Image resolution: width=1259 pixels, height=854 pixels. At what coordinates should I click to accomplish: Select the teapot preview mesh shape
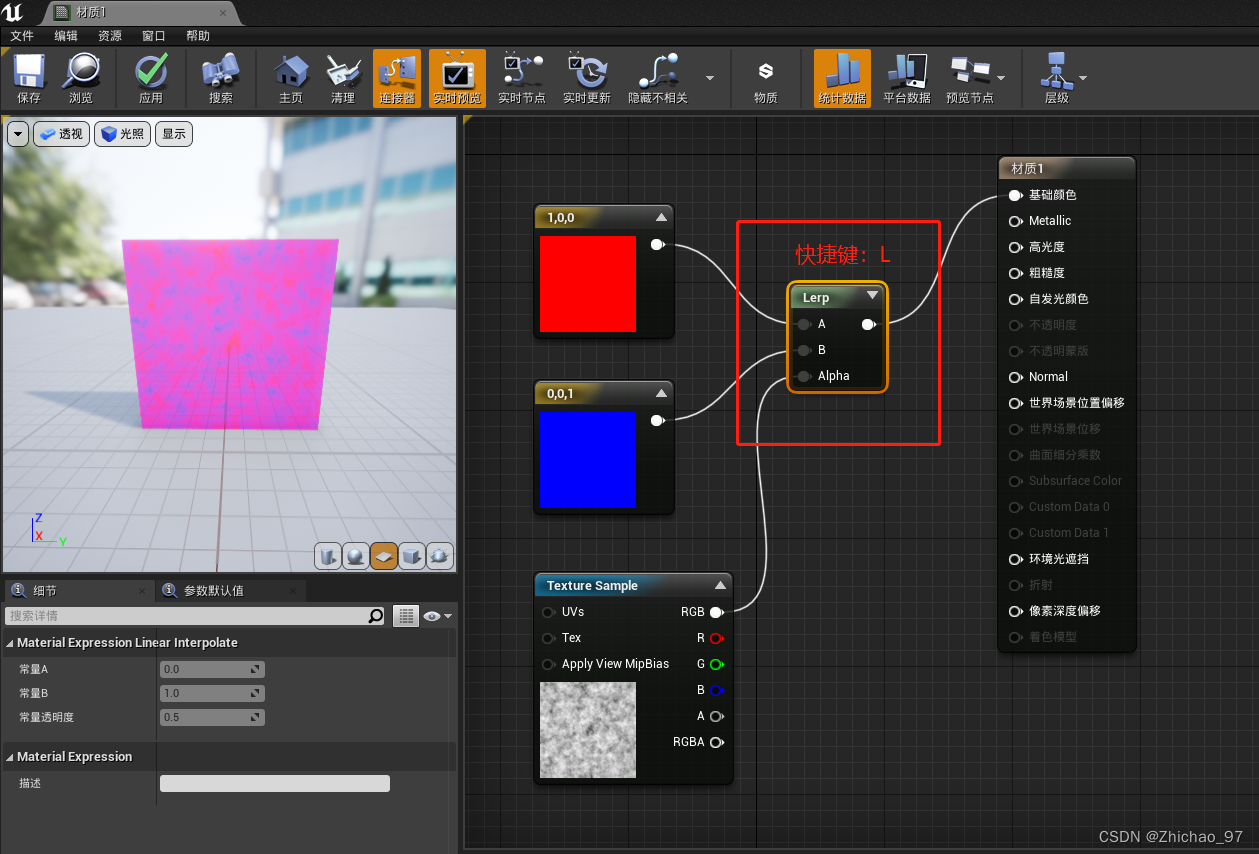(439, 556)
